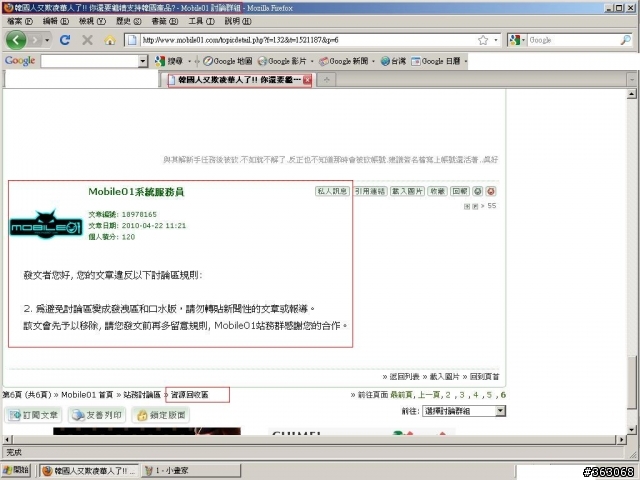Switch to 1 - 小畫家 taskbar window
This screenshot has width=640, height=480.
[x=191, y=471]
